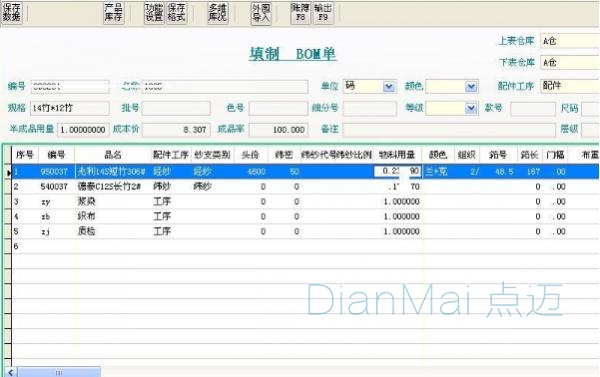Click the 组织 column header
600x377 pixels.
click(x=466, y=155)
